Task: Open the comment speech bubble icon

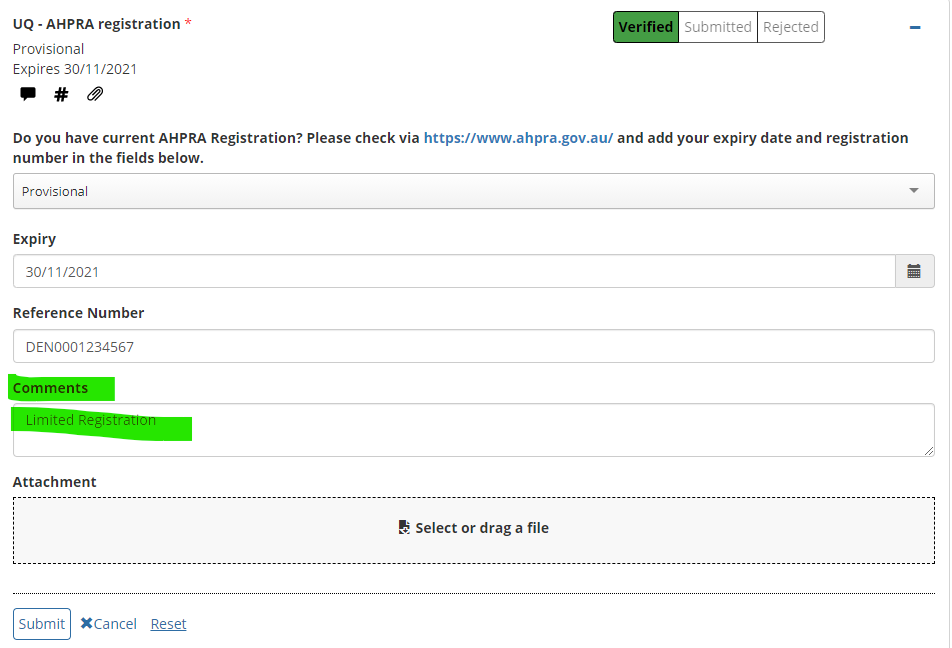Action: [28, 94]
